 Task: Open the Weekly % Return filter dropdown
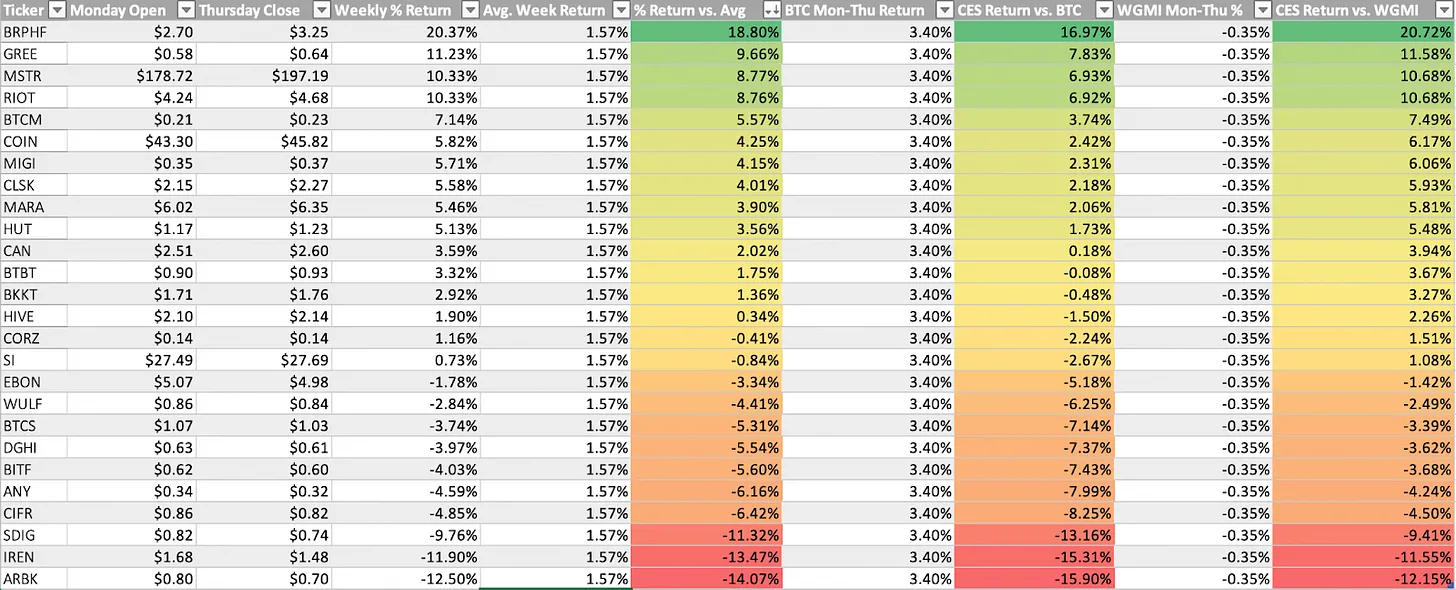click(468, 10)
